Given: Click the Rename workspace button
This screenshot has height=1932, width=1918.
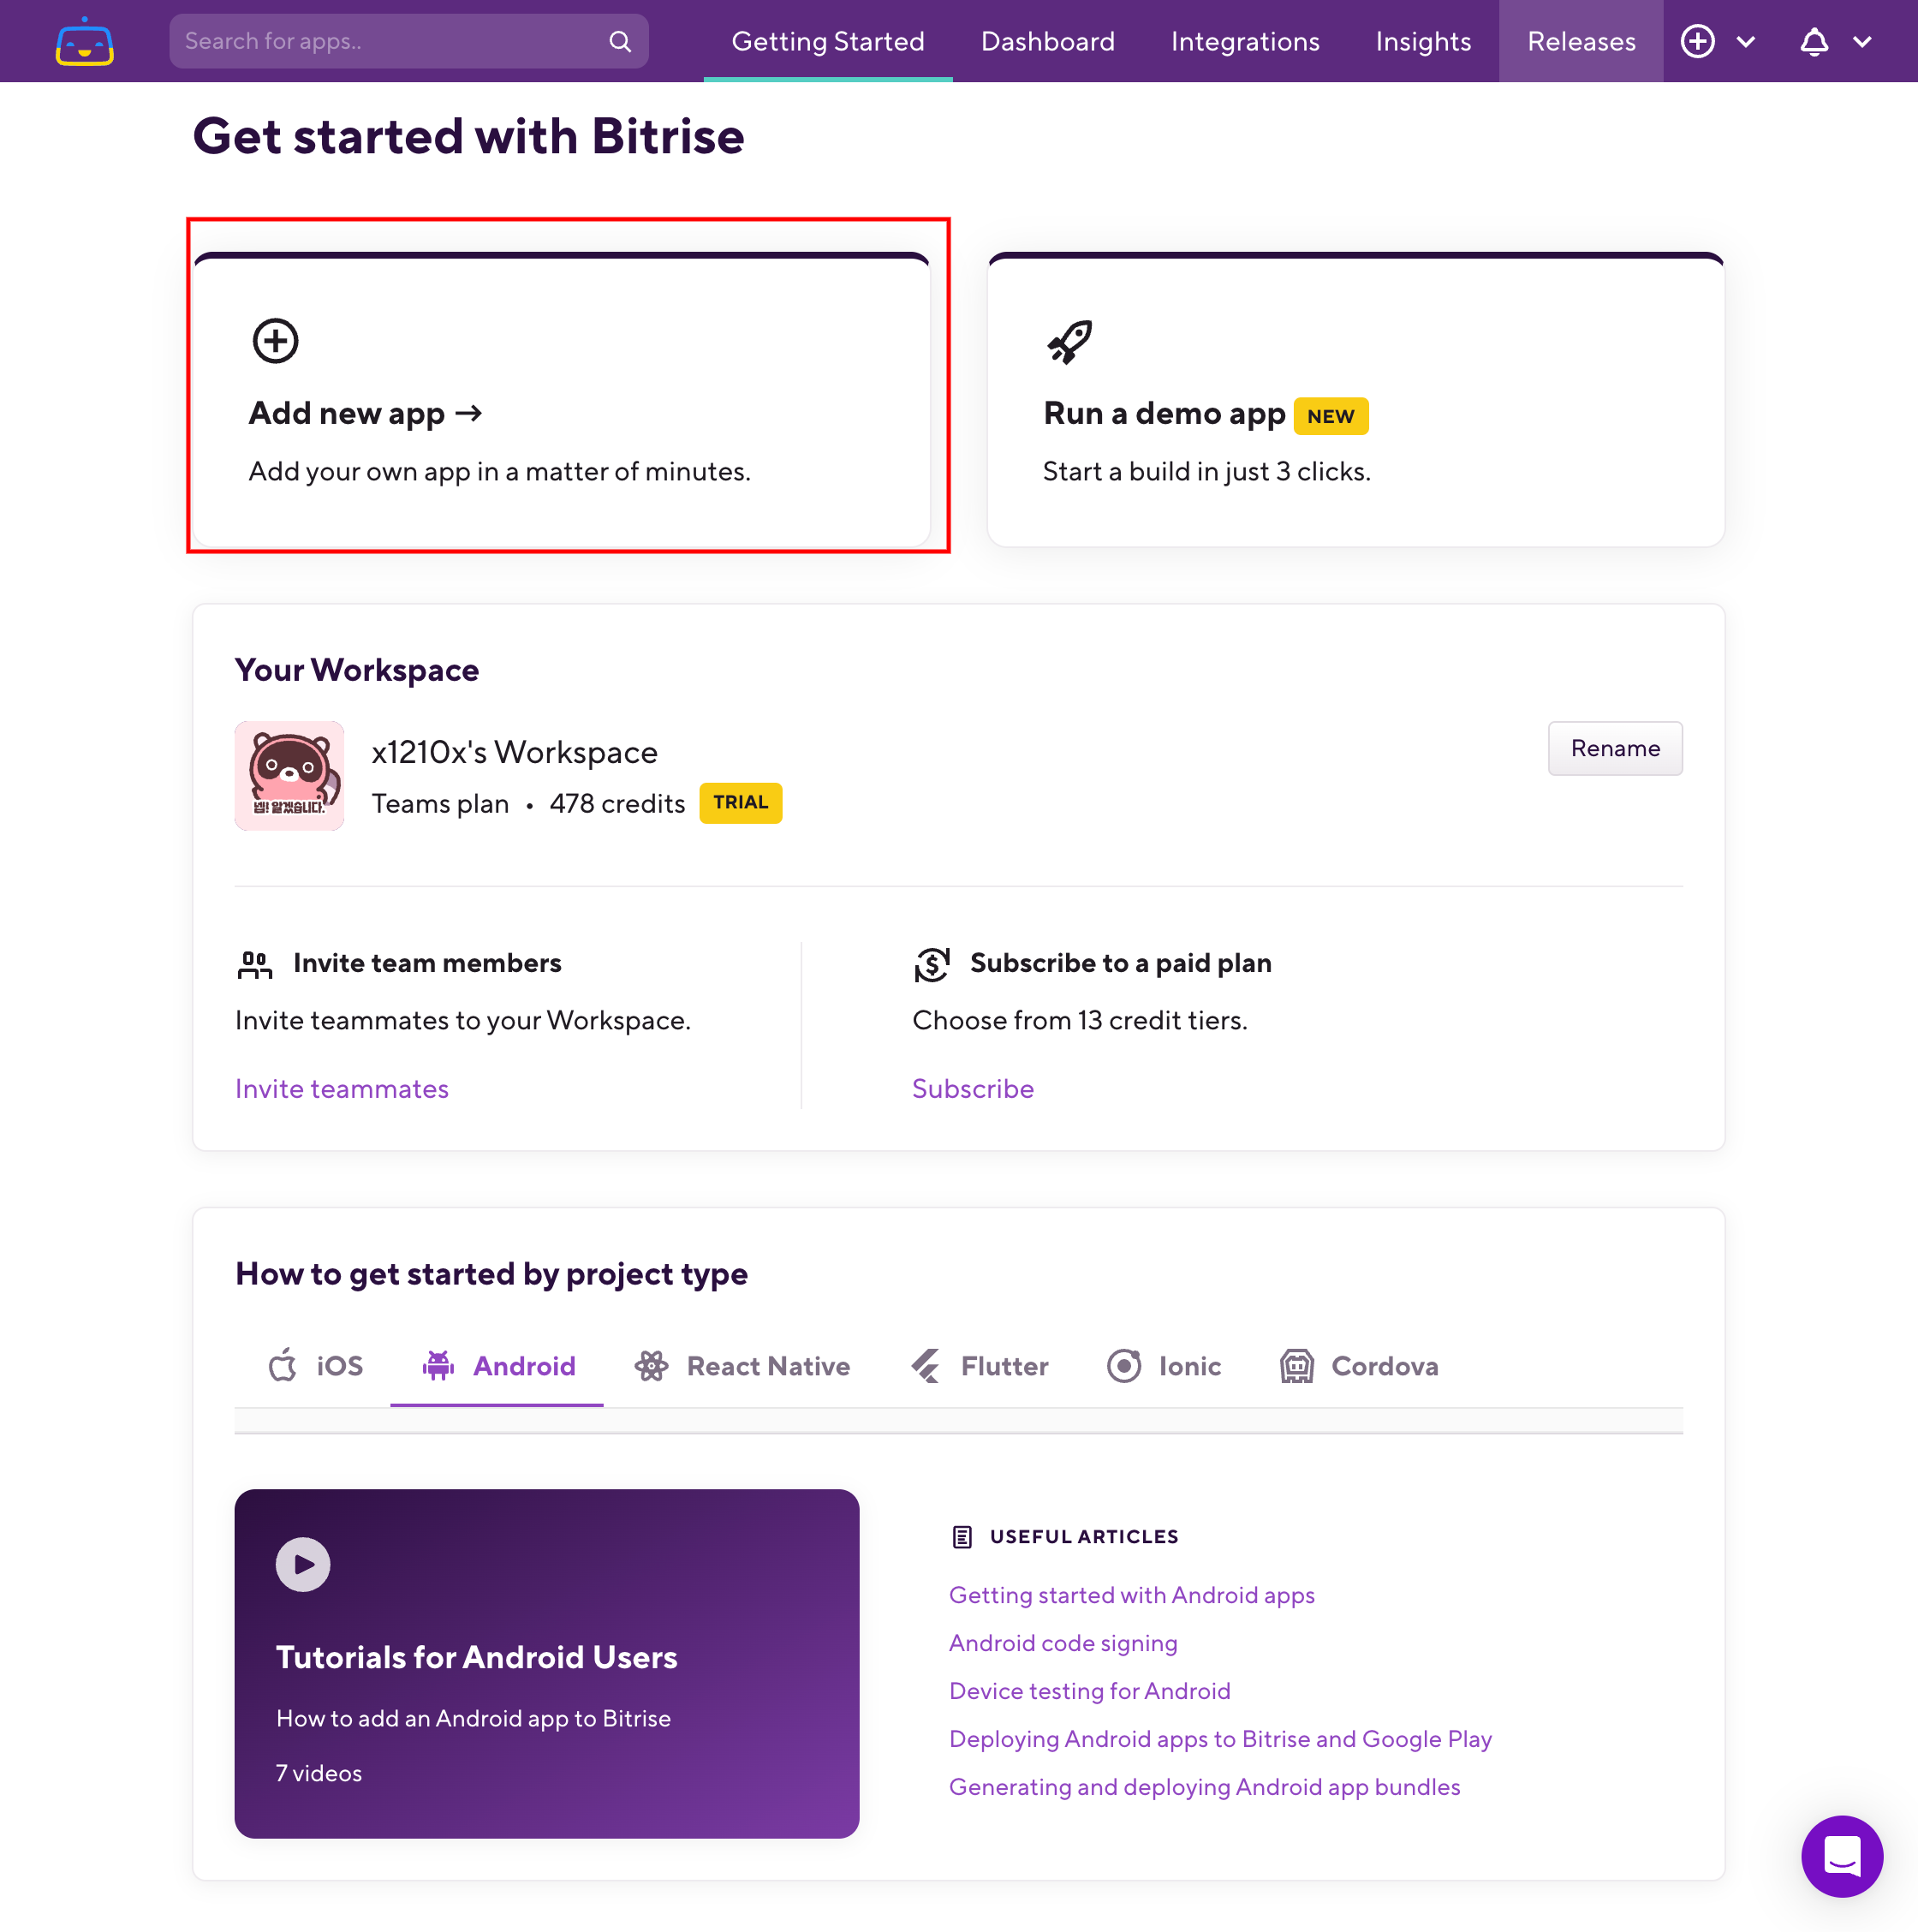Looking at the screenshot, I should pos(1615,748).
